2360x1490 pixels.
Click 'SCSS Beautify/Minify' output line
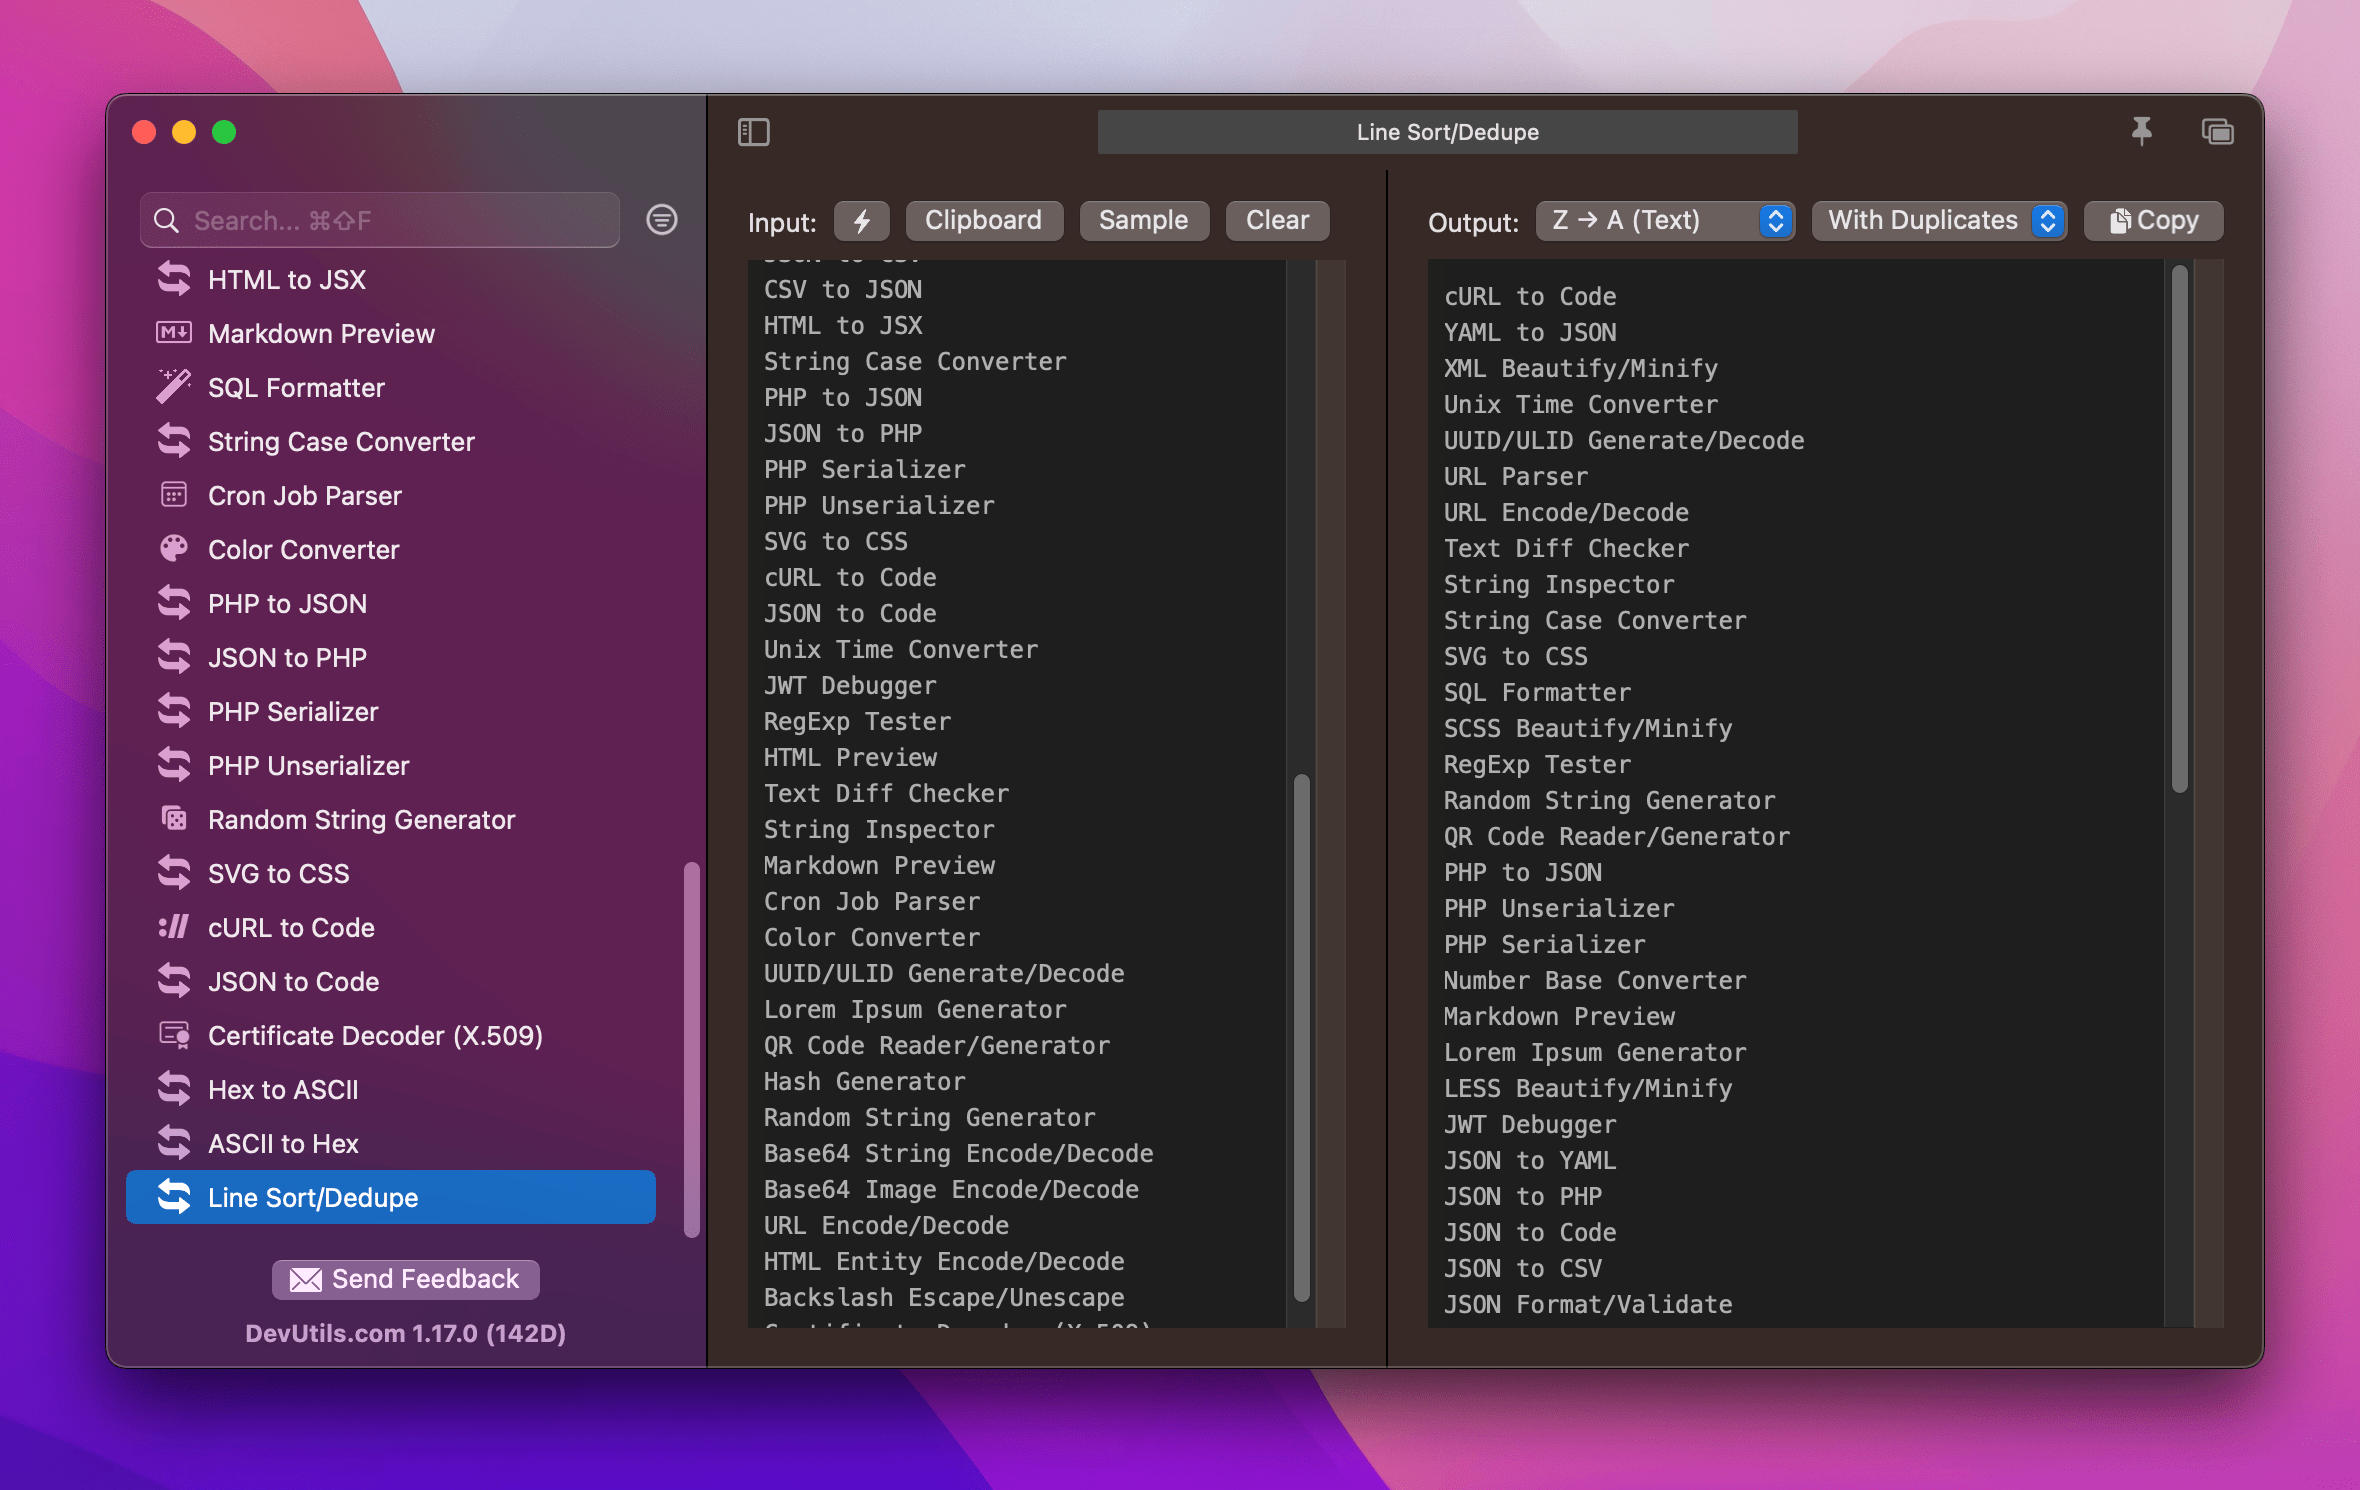coord(1588,728)
